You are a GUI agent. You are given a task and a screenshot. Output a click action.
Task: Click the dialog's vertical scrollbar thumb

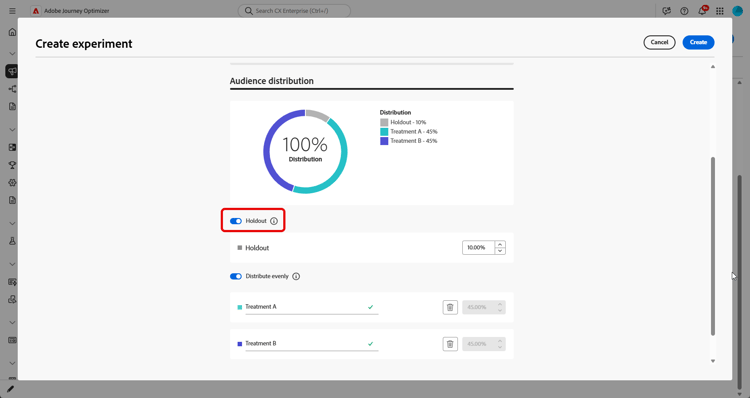pyautogui.click(x=713, y=246)
